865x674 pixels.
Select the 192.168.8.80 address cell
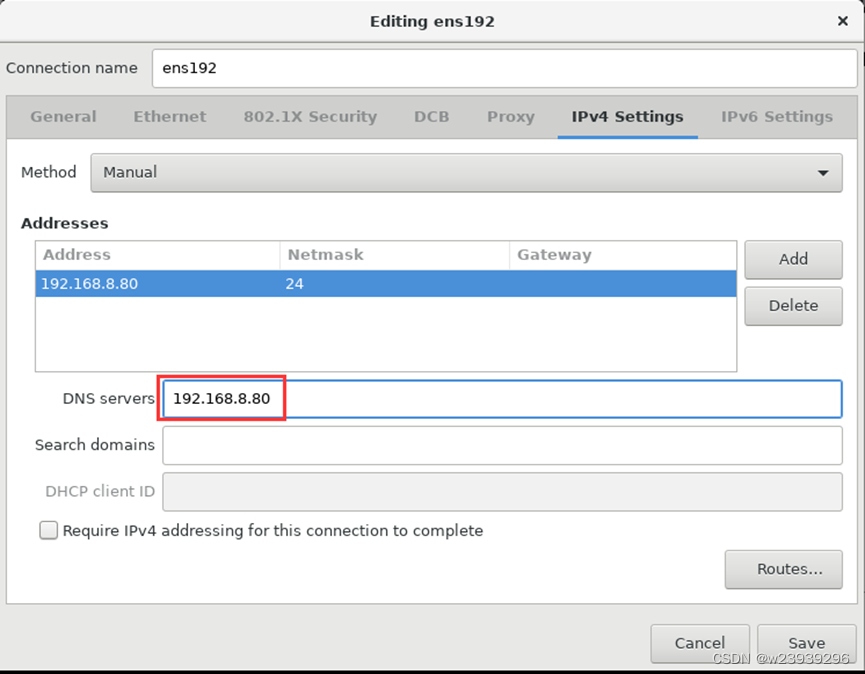pos(158,283)
